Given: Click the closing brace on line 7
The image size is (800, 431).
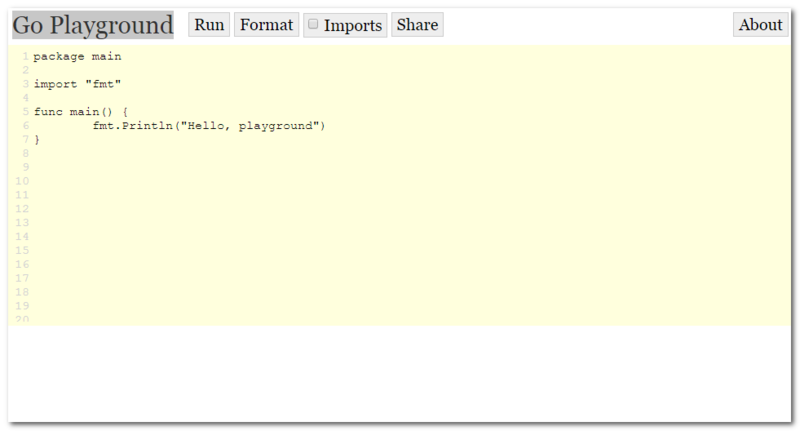Looking at the screenshot, I should [37, 139].
